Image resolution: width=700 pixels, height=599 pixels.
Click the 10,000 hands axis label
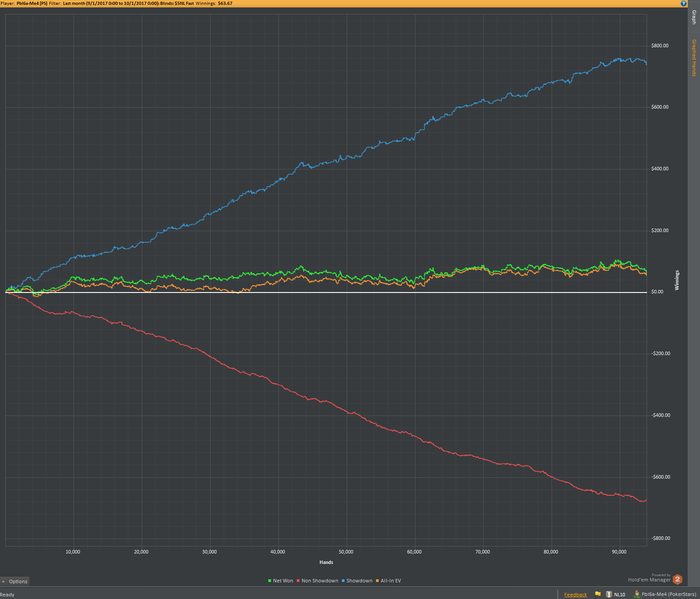tap(73, 552)
